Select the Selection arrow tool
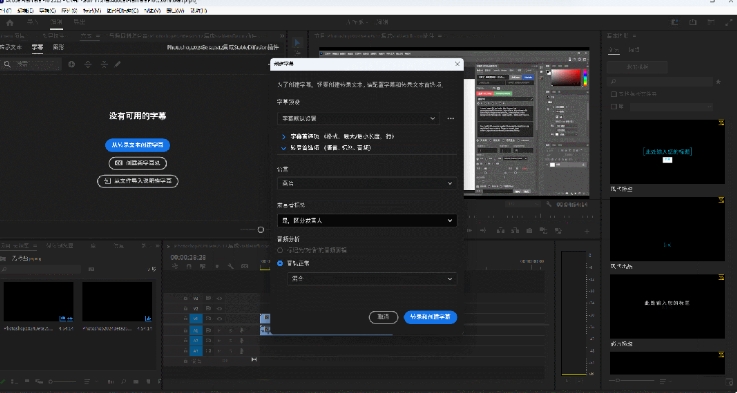Screen dimensions: 737x393 [297, 43]
